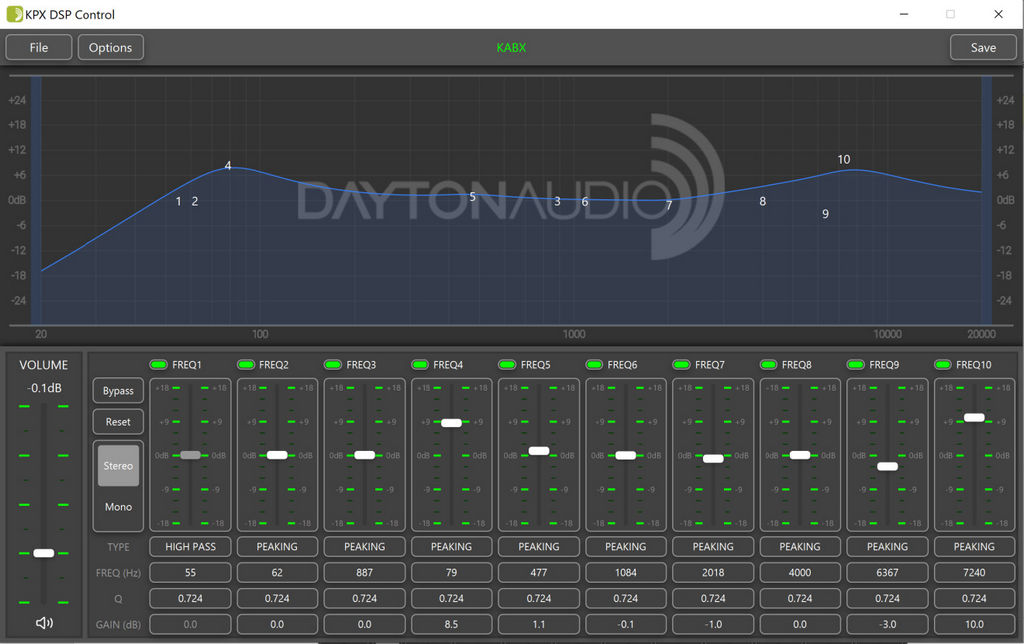This screenshot has height=644, width=1024.
Task: Switch off the FREQ8 band LED
Action: coord(769,364)
